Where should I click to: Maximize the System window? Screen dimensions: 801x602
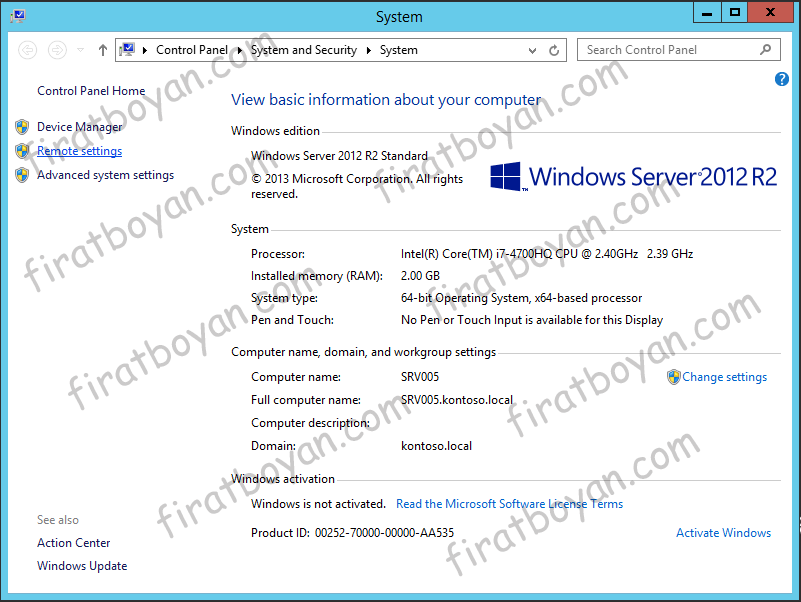tap(735, 12)
